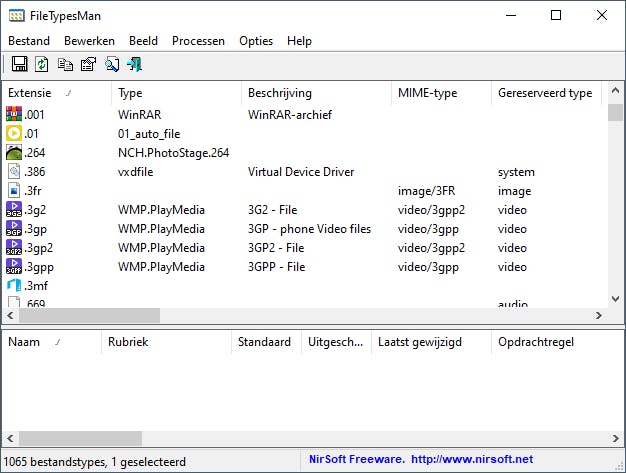Click the Find (magnifier) toolbar icon
Image resolution: width=626 pixels, height=473 pixels.
(x=112, y=65)
